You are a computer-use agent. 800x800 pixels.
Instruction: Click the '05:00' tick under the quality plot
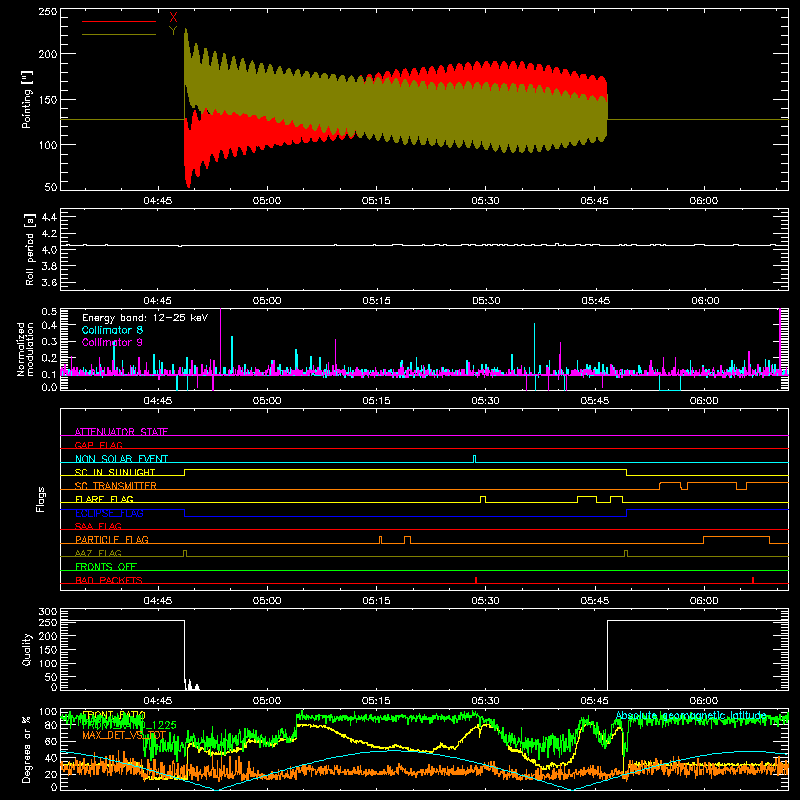coord(267,701)
